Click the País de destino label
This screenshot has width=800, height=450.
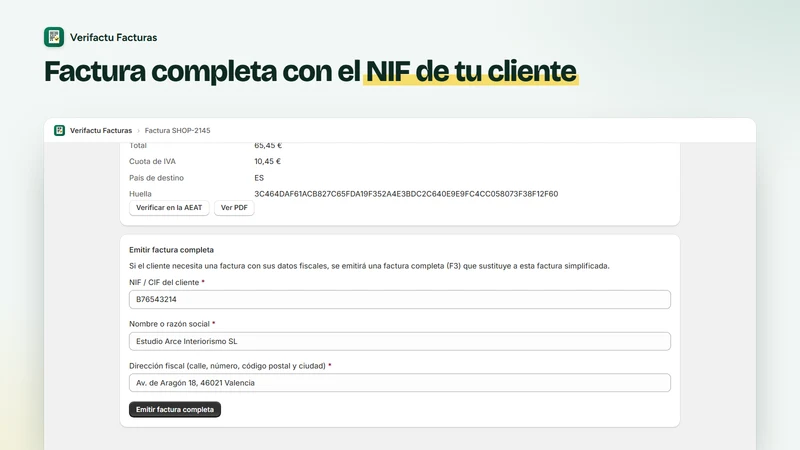coord(156,178)
